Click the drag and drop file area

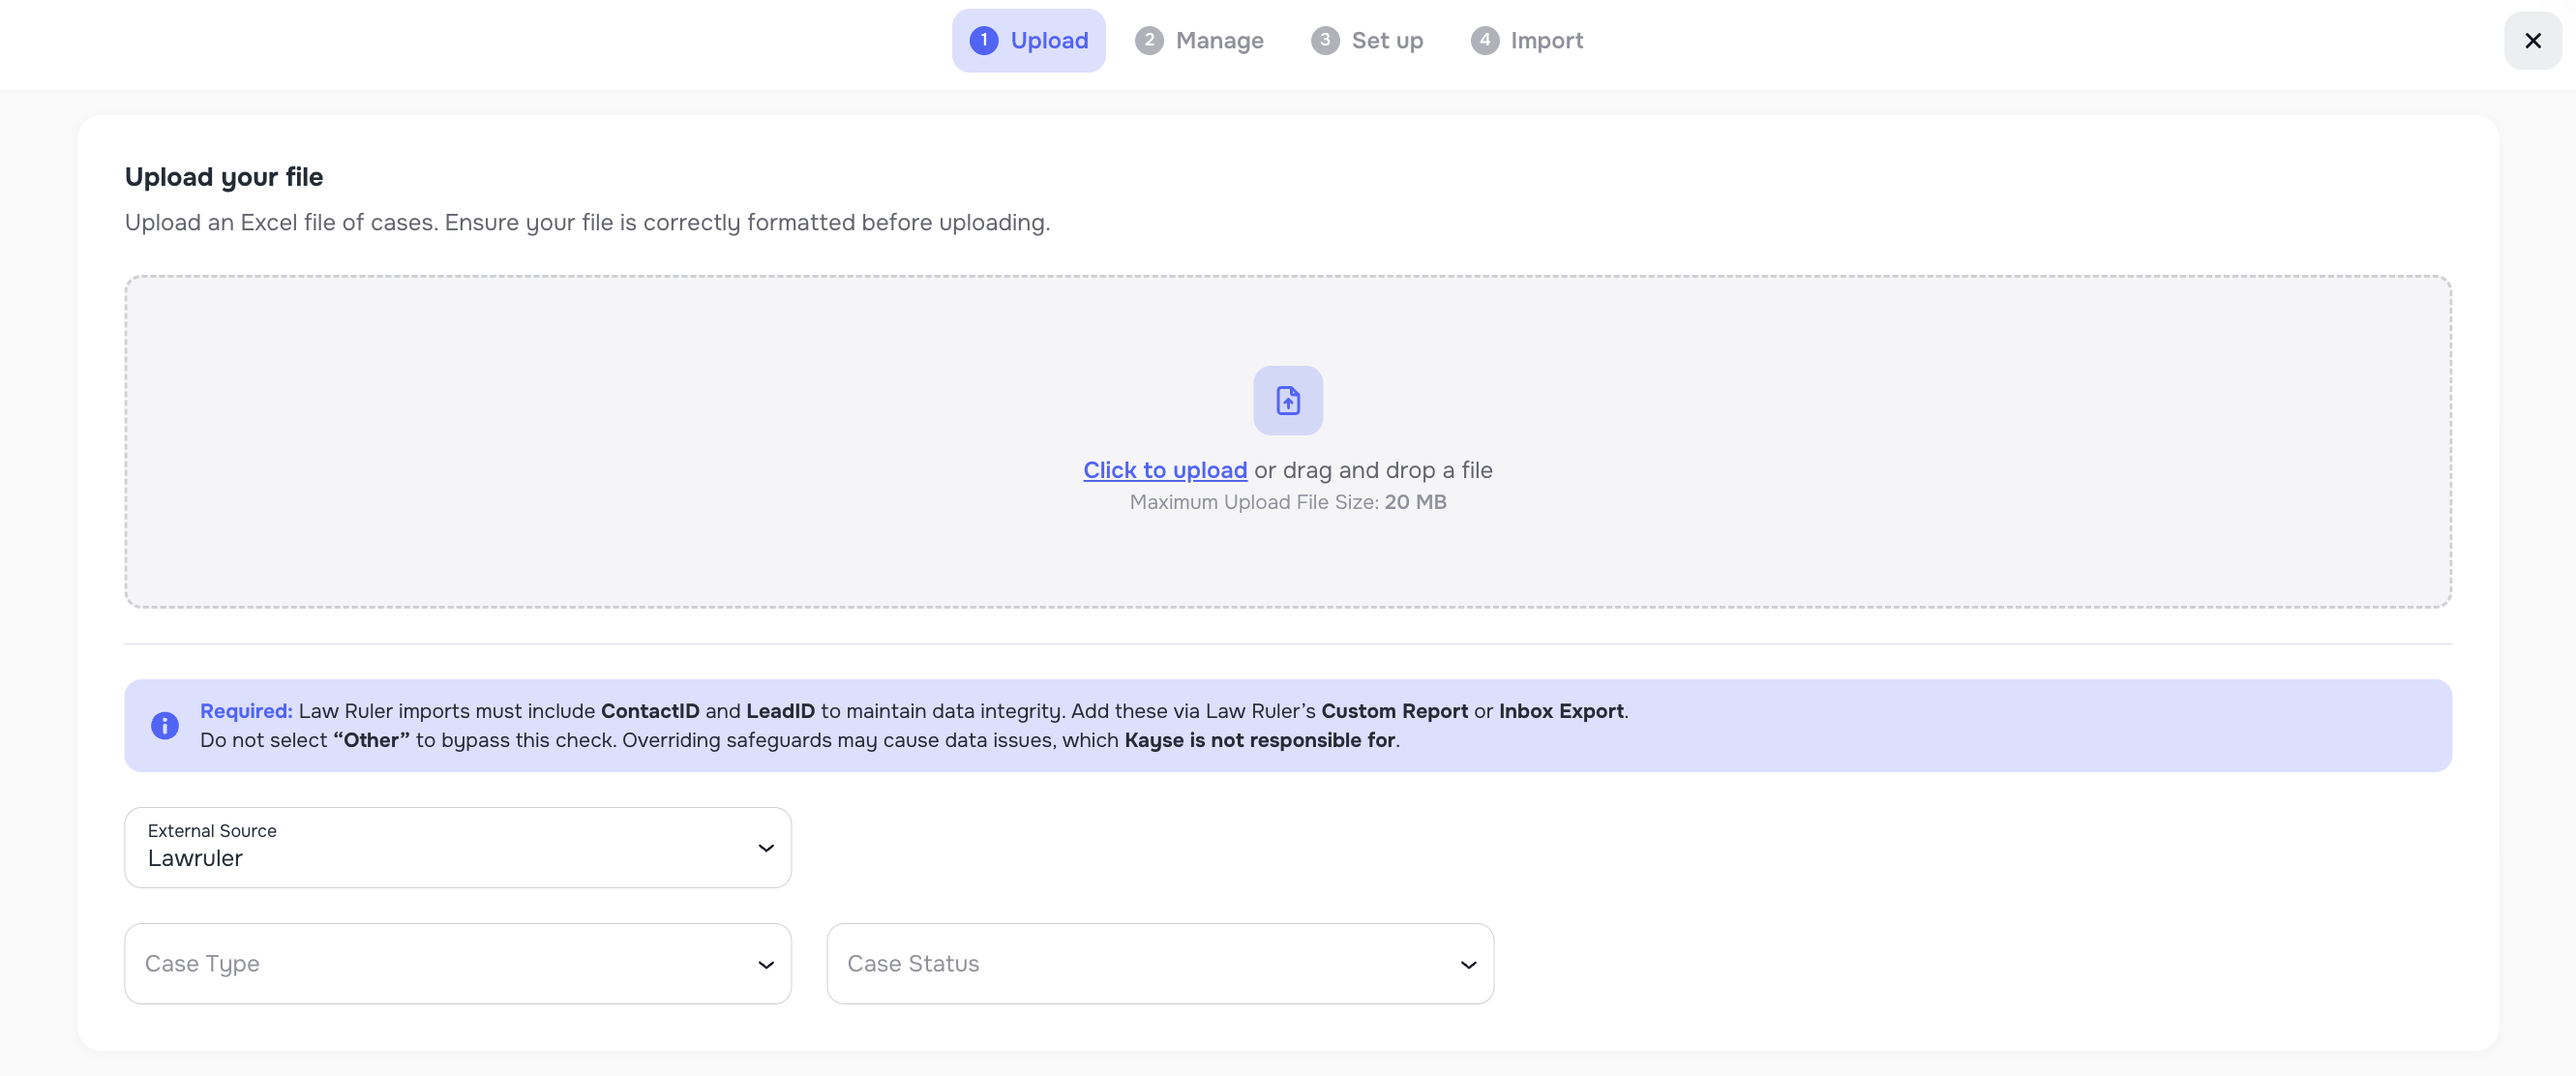[x=1287, y=443]
